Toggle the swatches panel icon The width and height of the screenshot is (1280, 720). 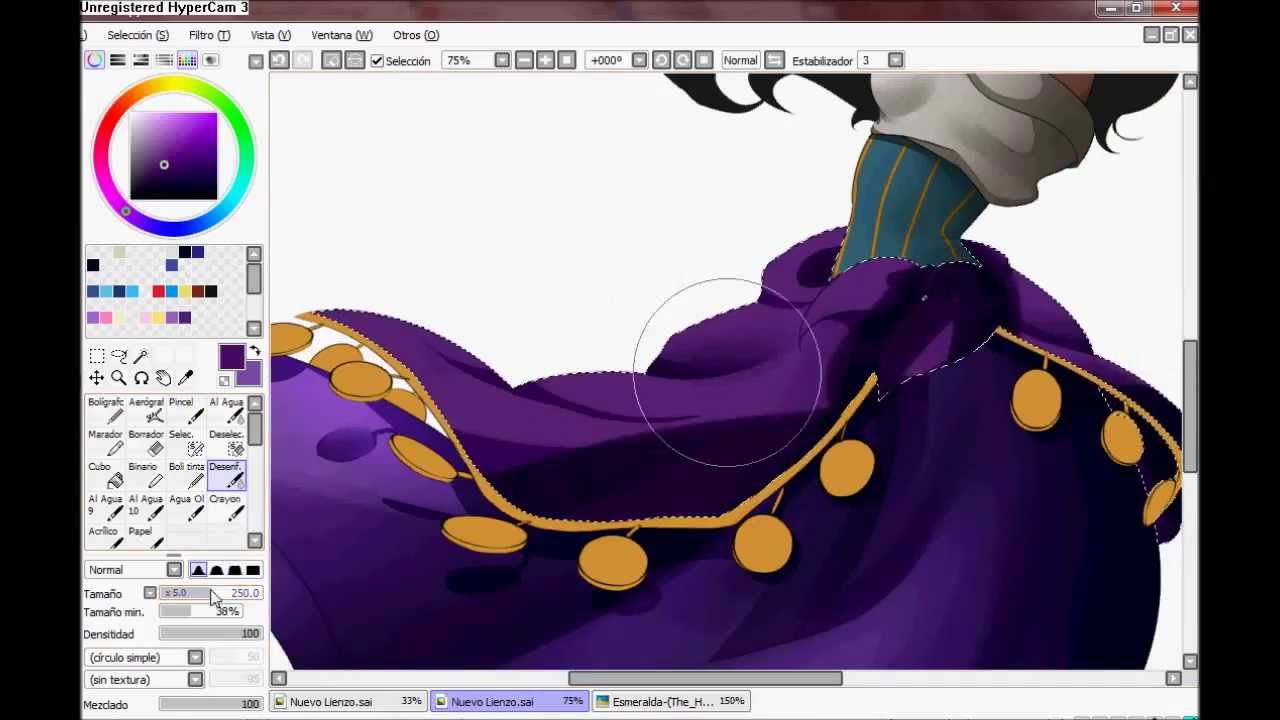point(187,60)
